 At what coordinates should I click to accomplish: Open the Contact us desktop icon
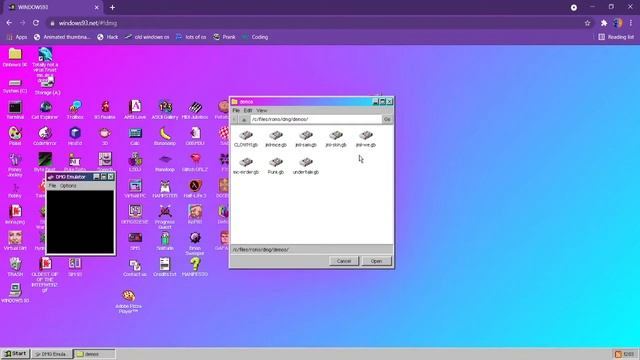tap(135, 267)
